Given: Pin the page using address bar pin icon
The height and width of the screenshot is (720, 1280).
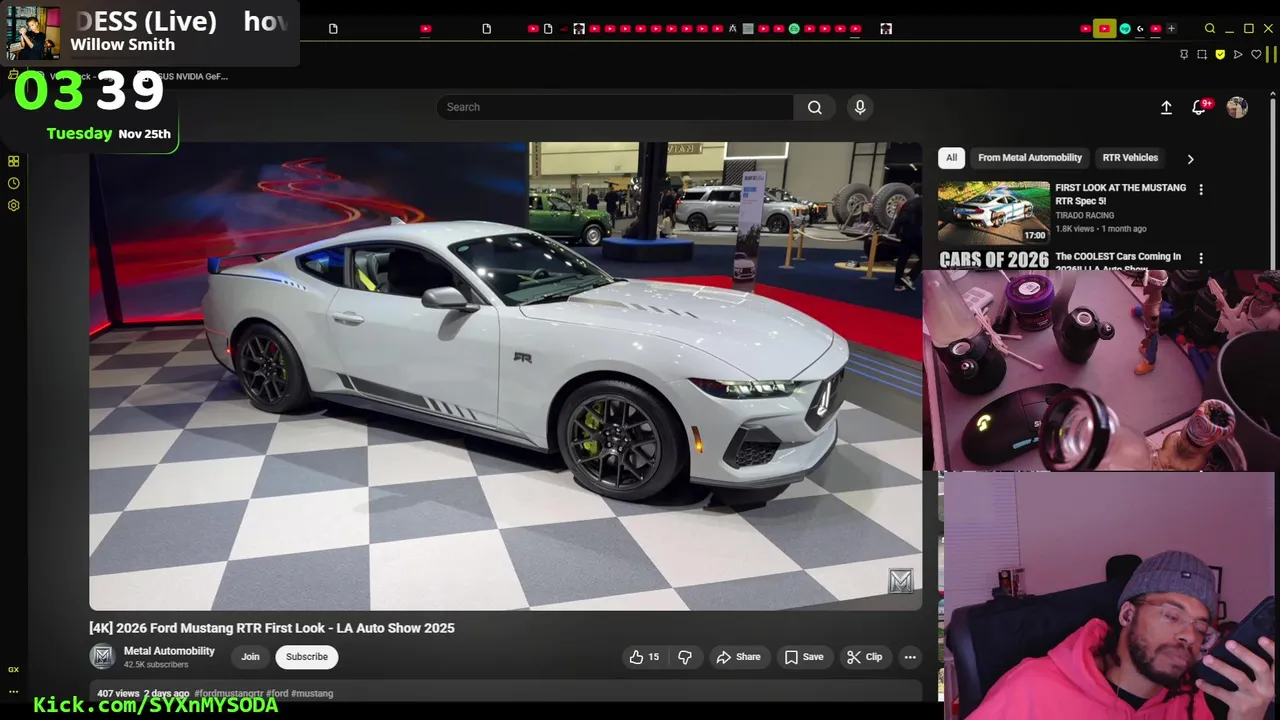Looking at the screenshot, I should (1184, 55).
